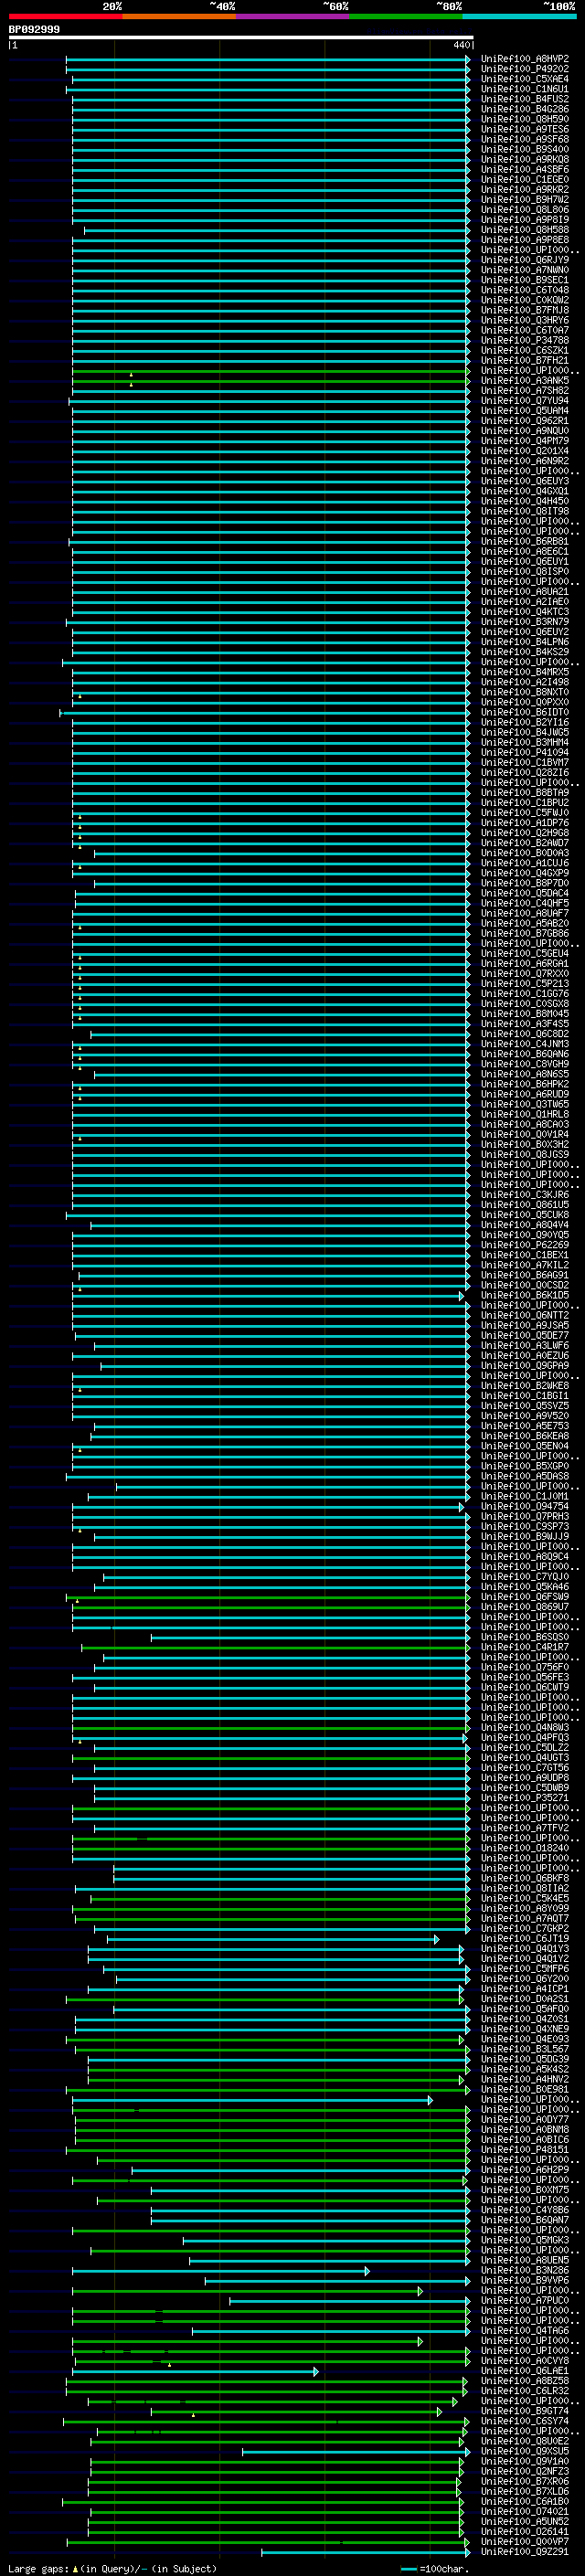The image size is (585, 2576).
Task: Select the UniRef100_B9SEC1 label
Action: coord(525,280)
